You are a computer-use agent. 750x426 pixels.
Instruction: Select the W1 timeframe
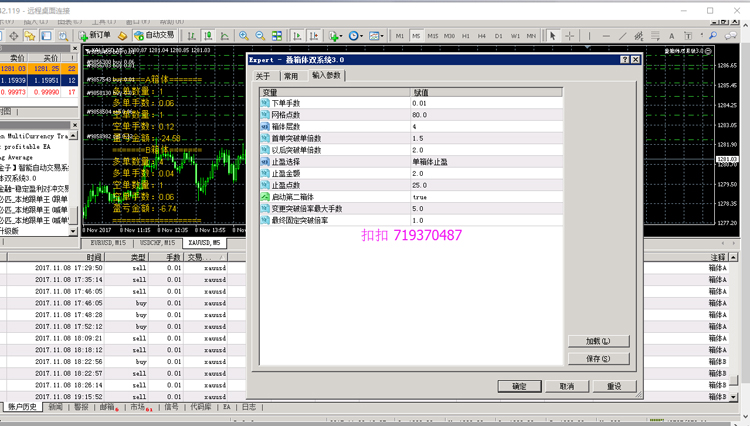click(515, 36)
